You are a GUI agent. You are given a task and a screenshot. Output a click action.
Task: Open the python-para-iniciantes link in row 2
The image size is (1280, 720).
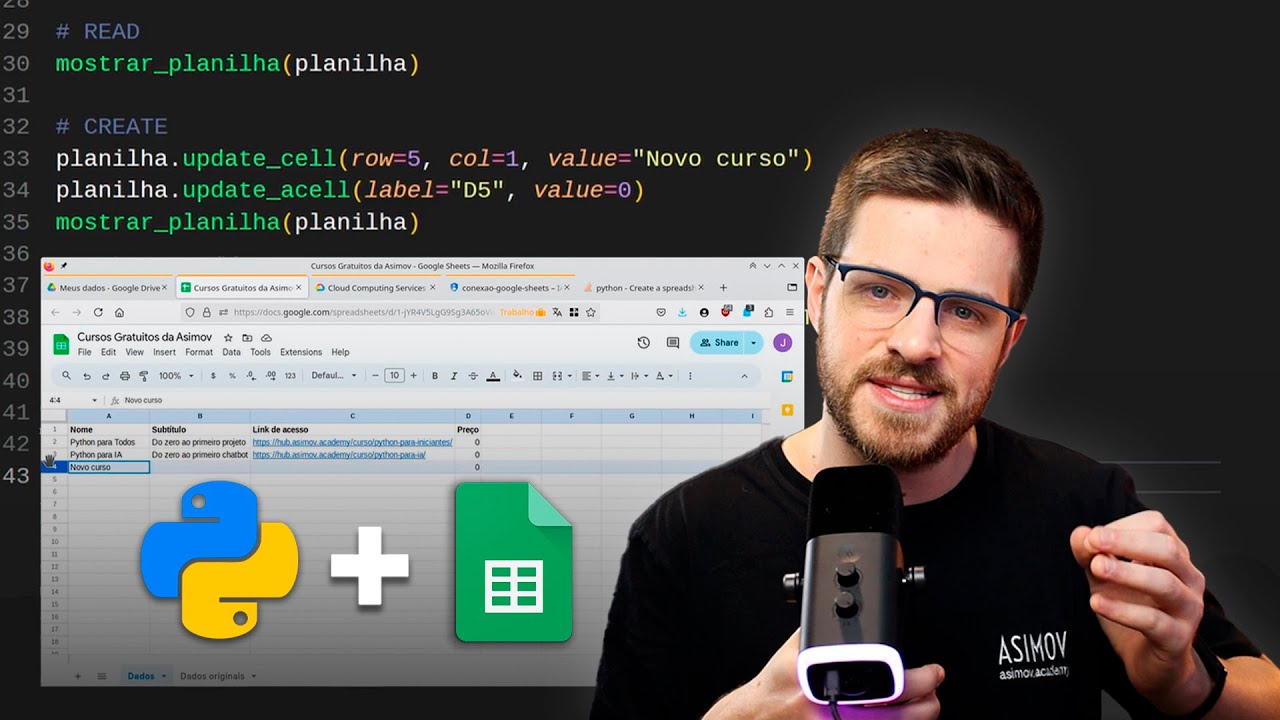click(352, 442)
